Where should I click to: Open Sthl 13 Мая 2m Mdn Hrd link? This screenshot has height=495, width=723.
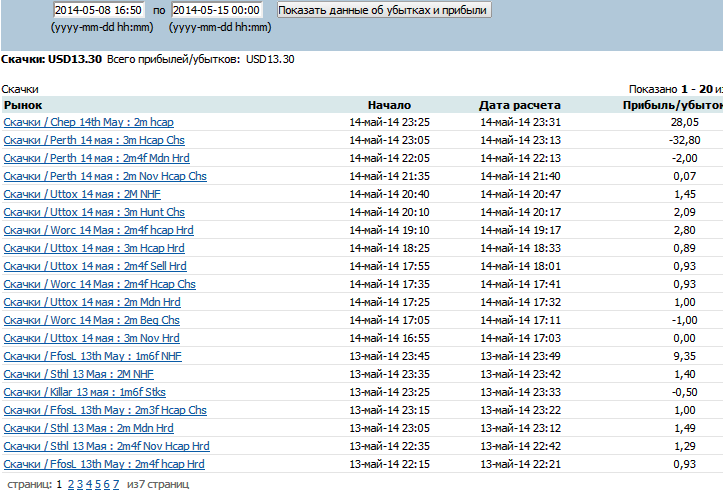[x=89, y=428]
